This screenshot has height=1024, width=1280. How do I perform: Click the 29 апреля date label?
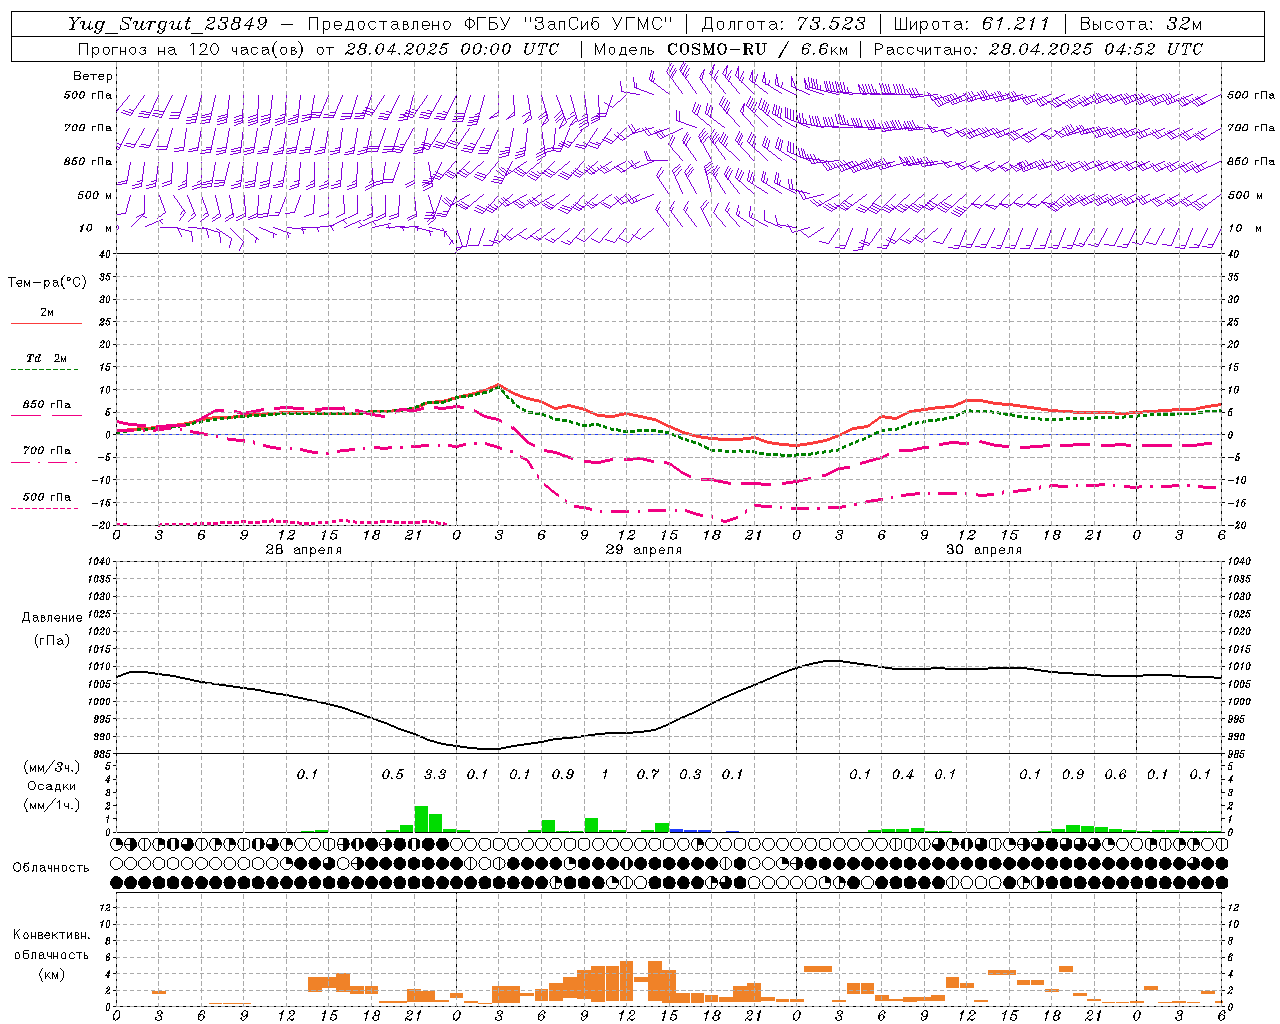pos(644,550)
